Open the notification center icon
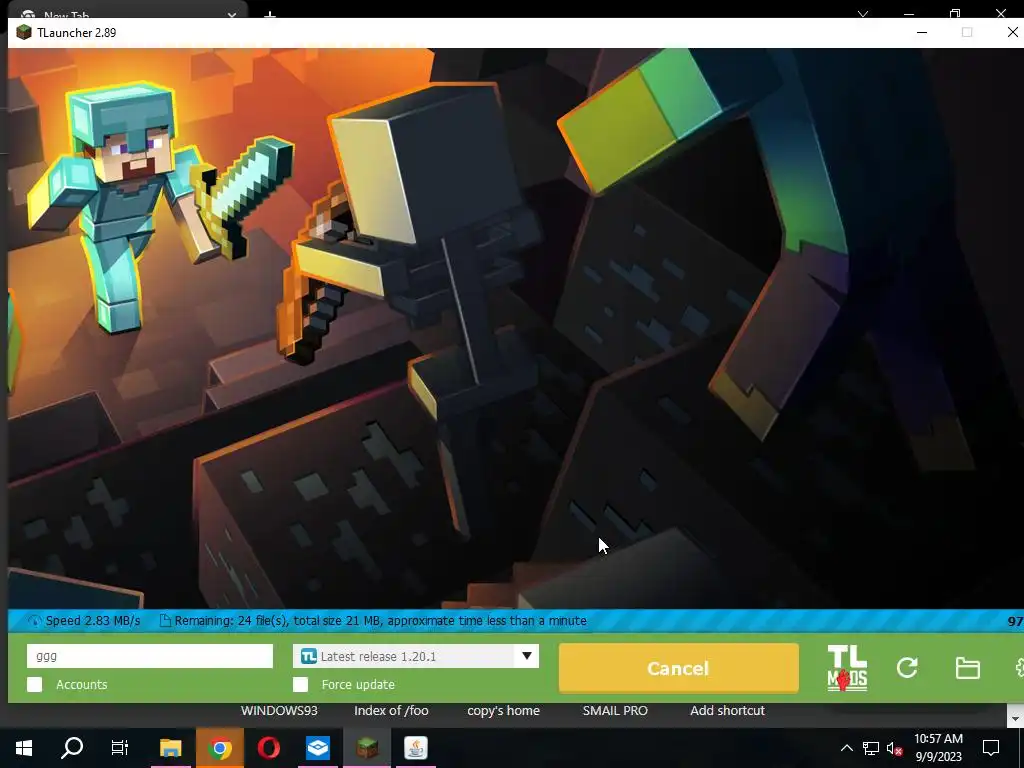 [x=991, y=748]
